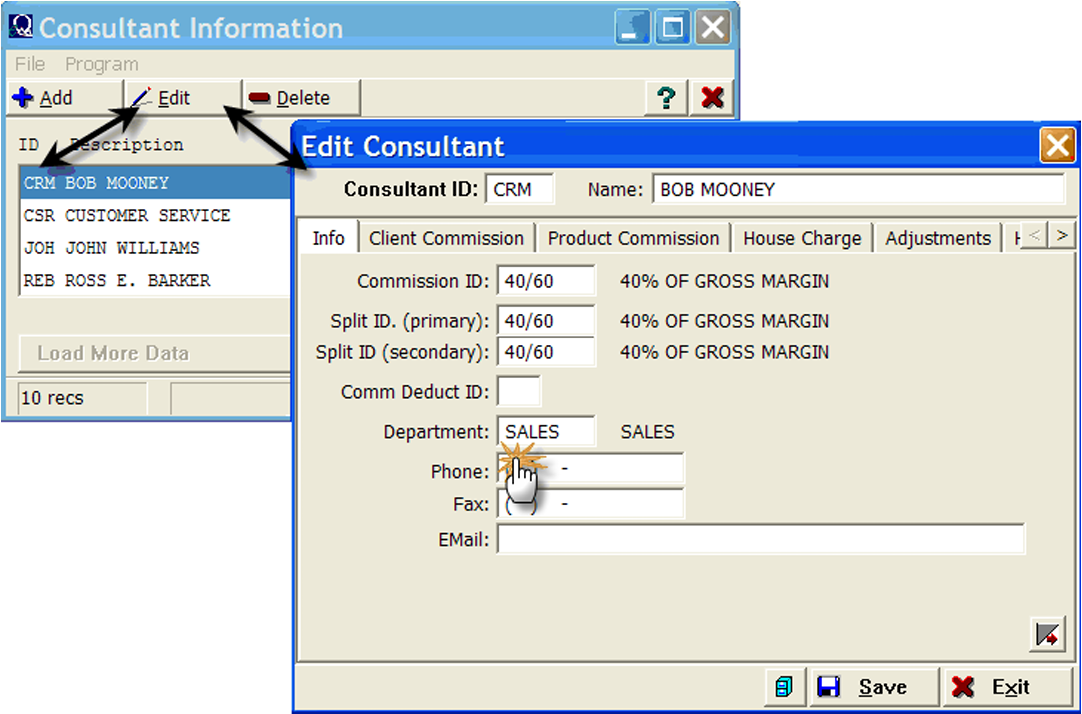1082x714 pixels.
Task: Select the REB ROSS E. BARKER row
Action: pyautogui.click(x=155, y=280)
